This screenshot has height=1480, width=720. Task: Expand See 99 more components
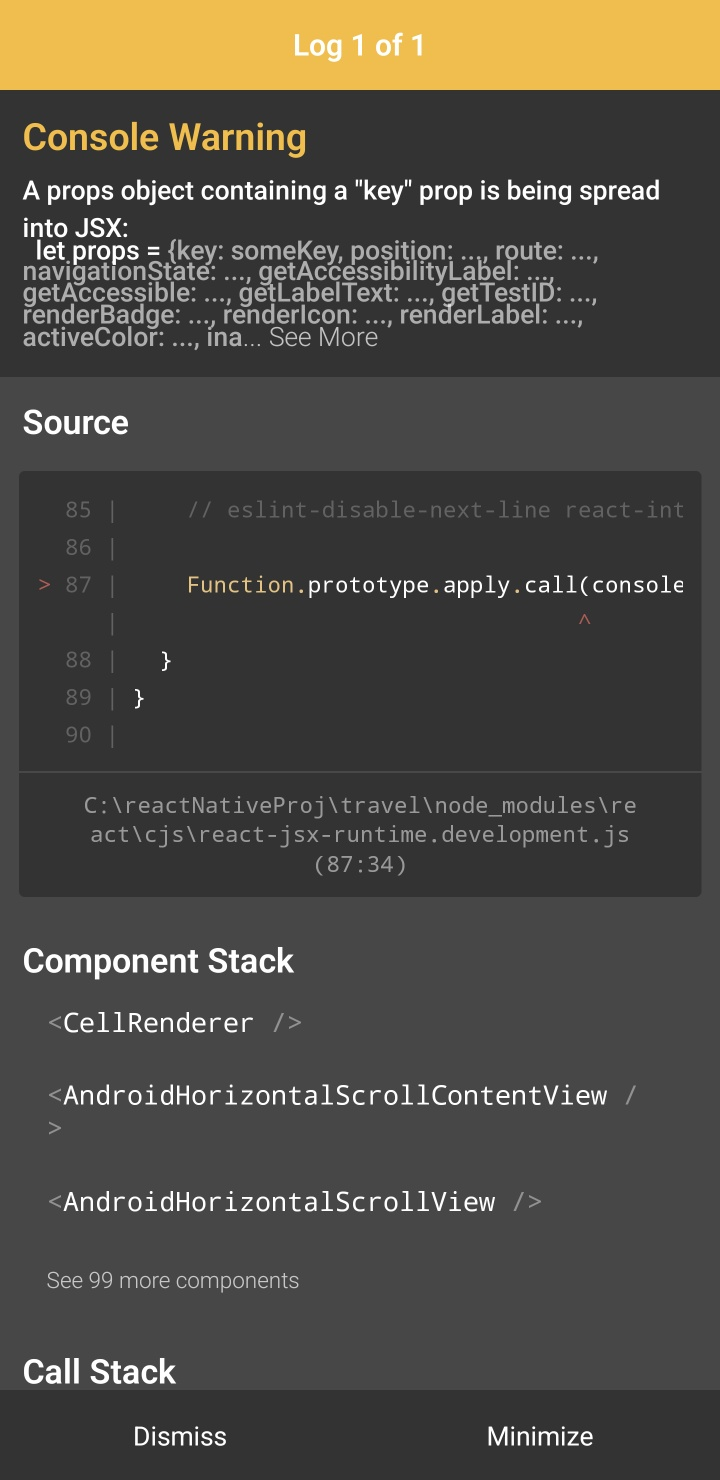click(x=173, y=1281)
